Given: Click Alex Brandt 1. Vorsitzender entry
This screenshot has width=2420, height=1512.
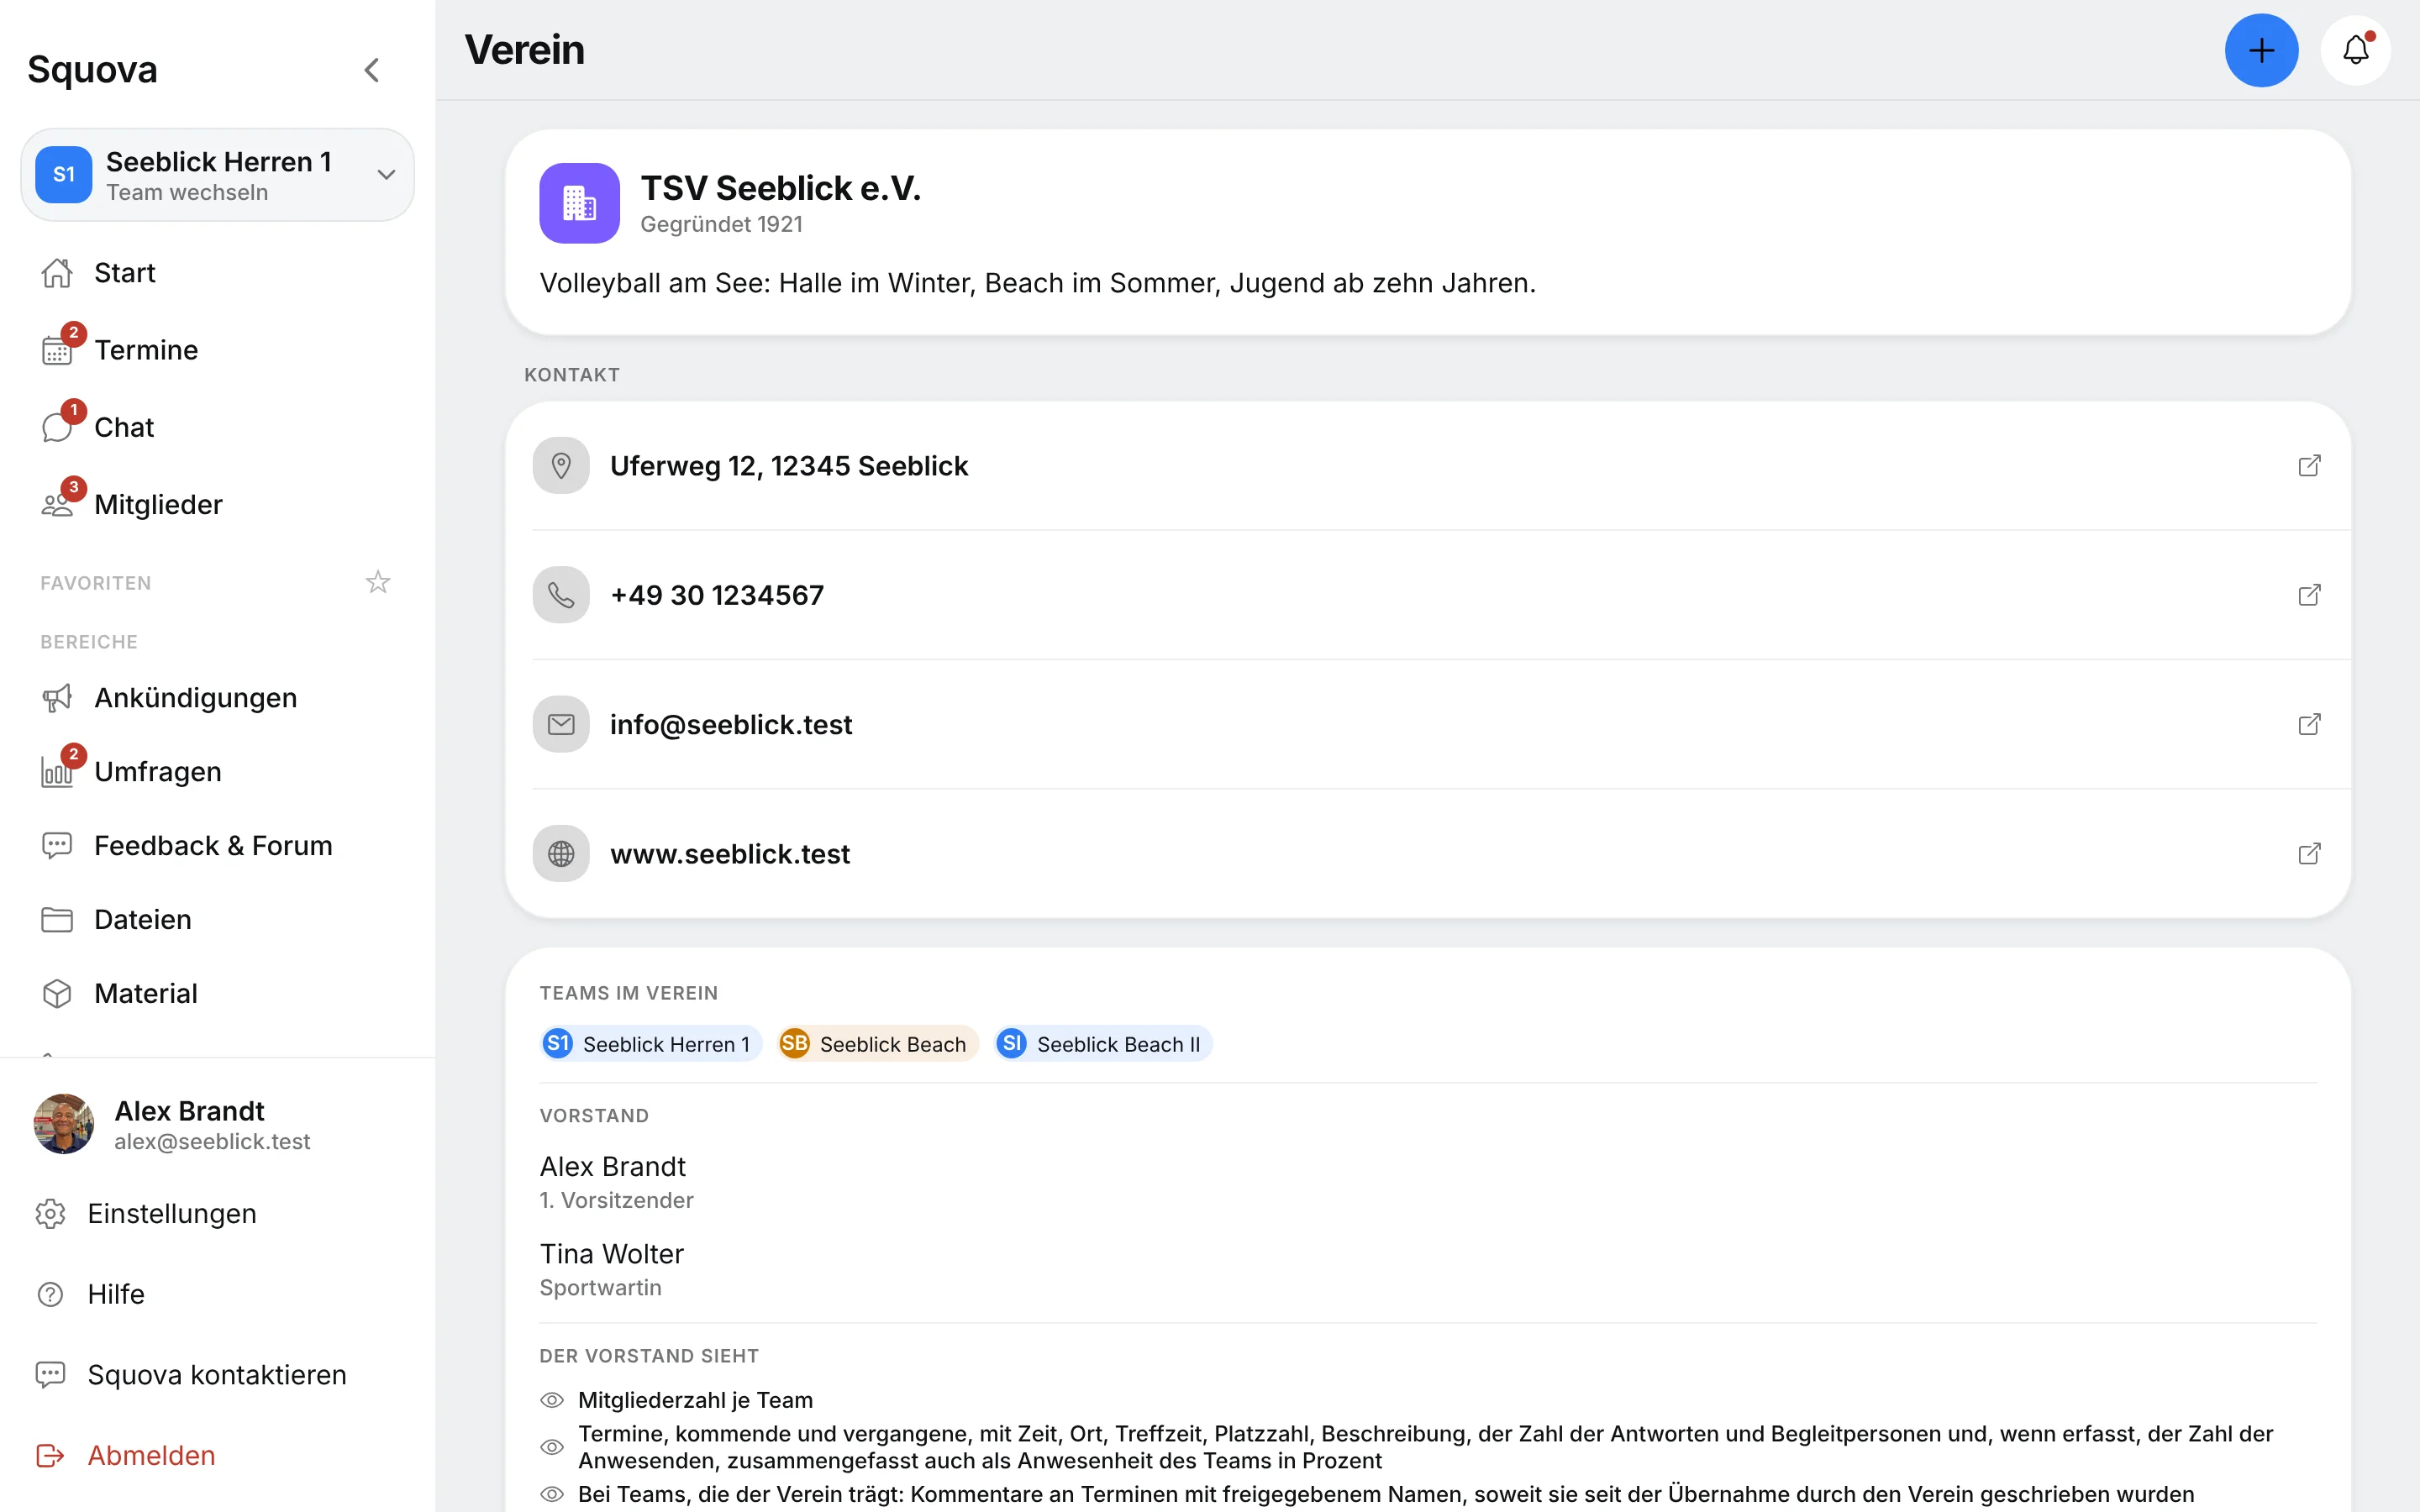Looking at the screenshot, I should click(x=617, y=1183).
